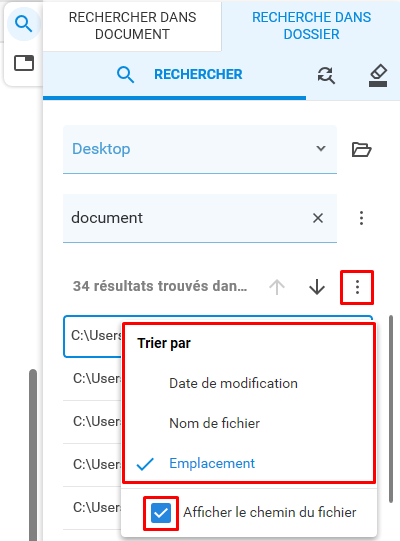400x541 pixels.
Task: Switch to Recherche dans dossier tab
Action: click(x=311, y=26)
